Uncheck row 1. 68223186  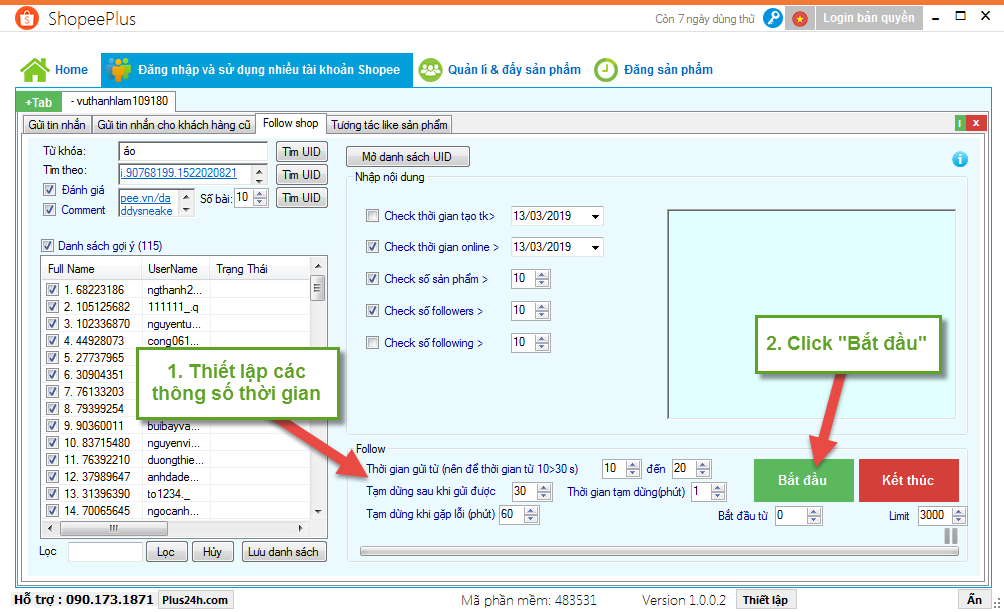(53, 289)
